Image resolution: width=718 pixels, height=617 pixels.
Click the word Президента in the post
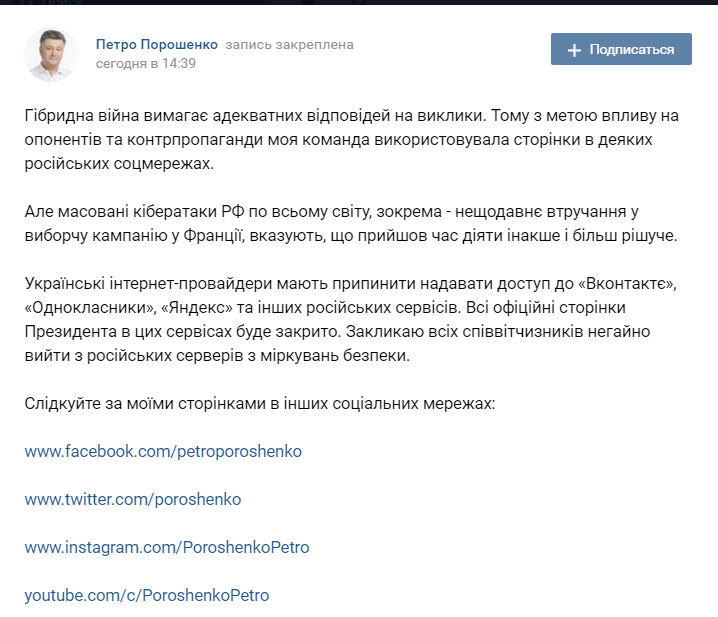pyautogui.click(x=71, y=332)
